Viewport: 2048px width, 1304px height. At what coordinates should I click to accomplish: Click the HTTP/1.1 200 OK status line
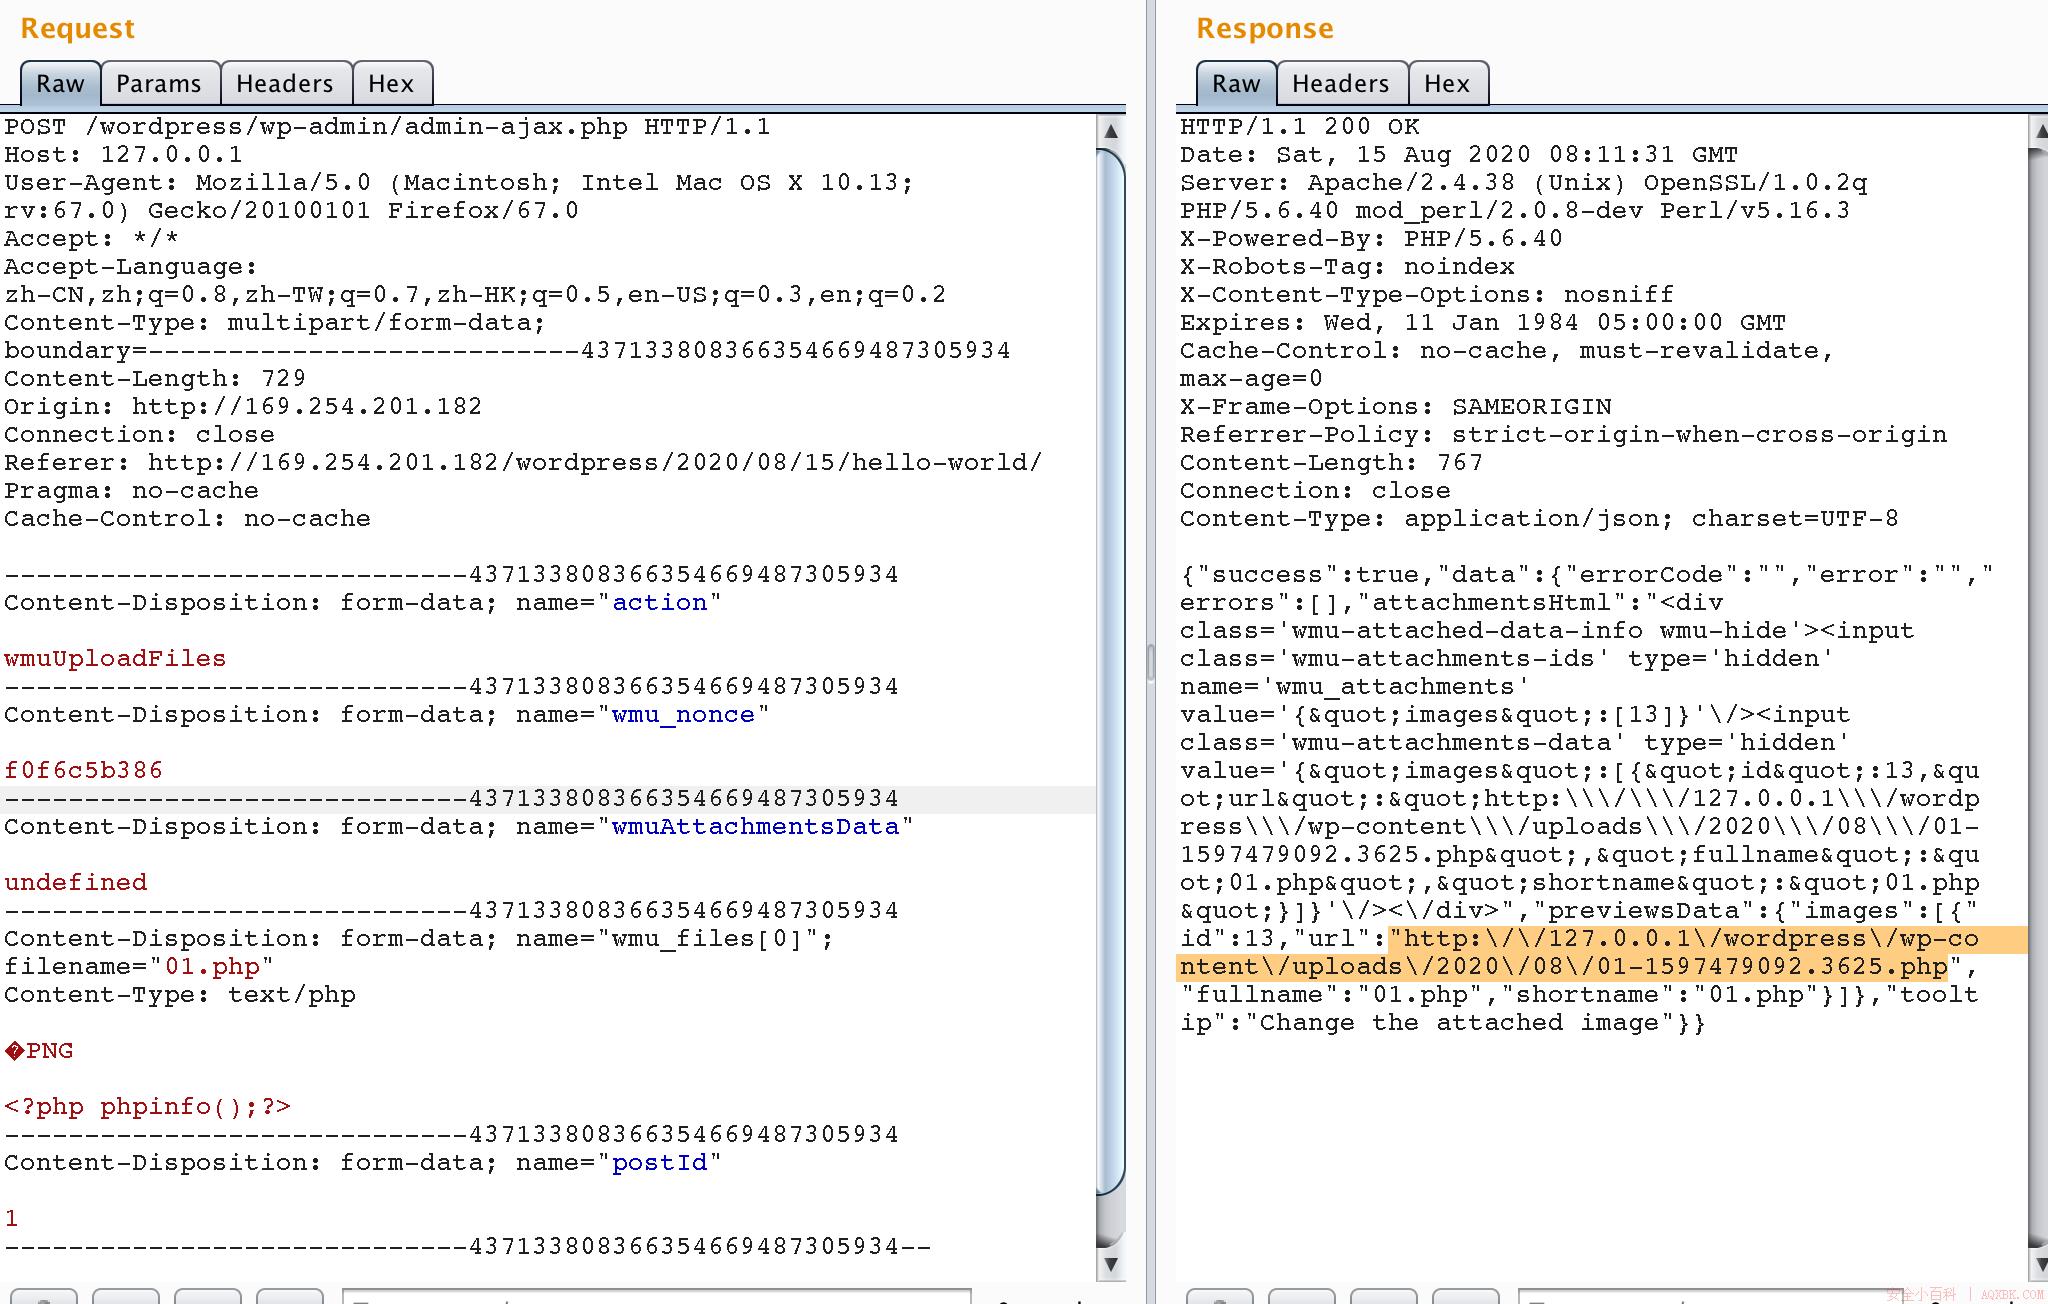click(x=1300, y=127)
